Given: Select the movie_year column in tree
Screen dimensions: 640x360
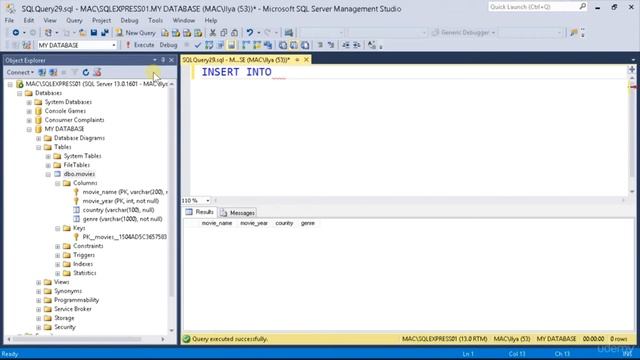Looking at the screenshot, I should 121,201.
